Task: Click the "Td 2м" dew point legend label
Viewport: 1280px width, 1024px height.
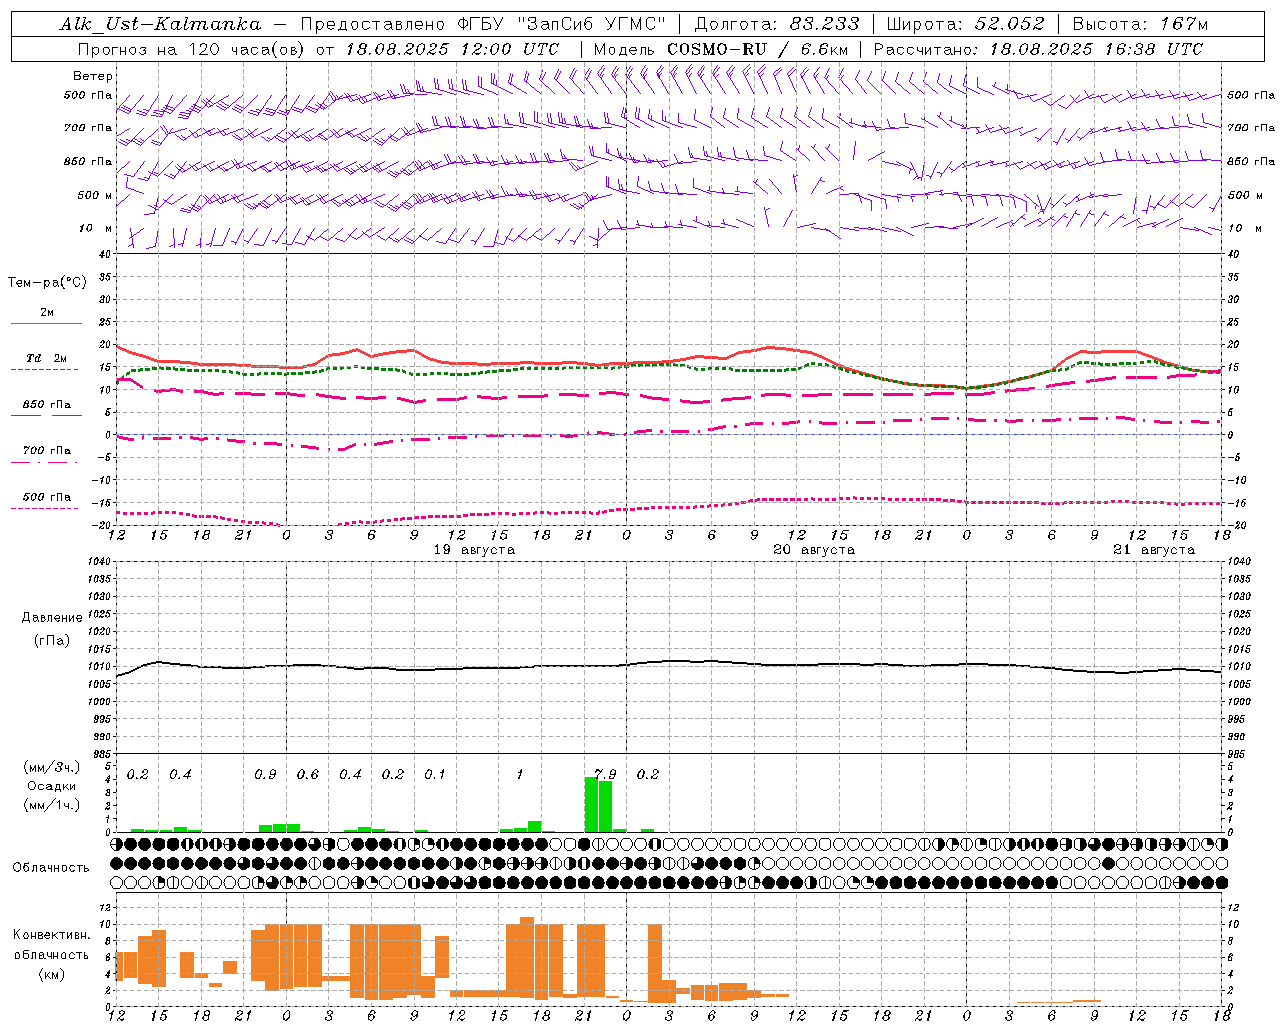Action: pos(46,358)
